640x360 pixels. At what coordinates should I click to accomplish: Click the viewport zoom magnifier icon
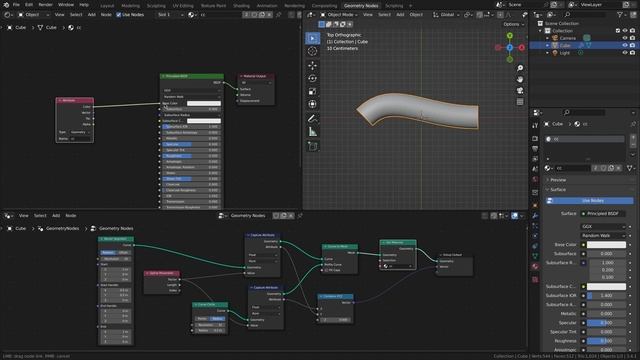520,68
